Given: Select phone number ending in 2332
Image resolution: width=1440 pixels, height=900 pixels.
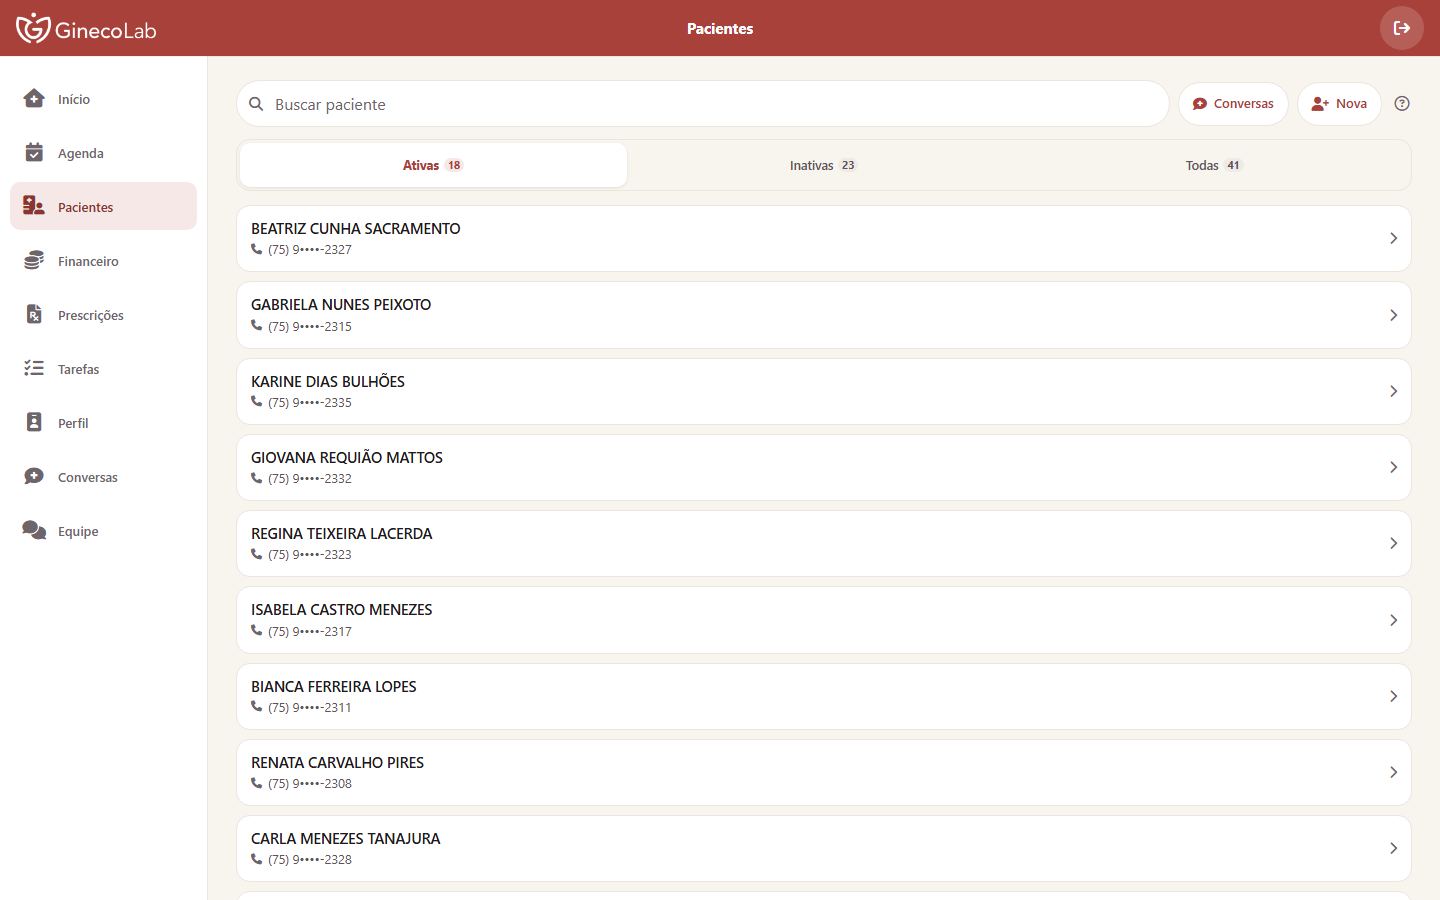Looking at the screenshot, I should tap(310, 479).
